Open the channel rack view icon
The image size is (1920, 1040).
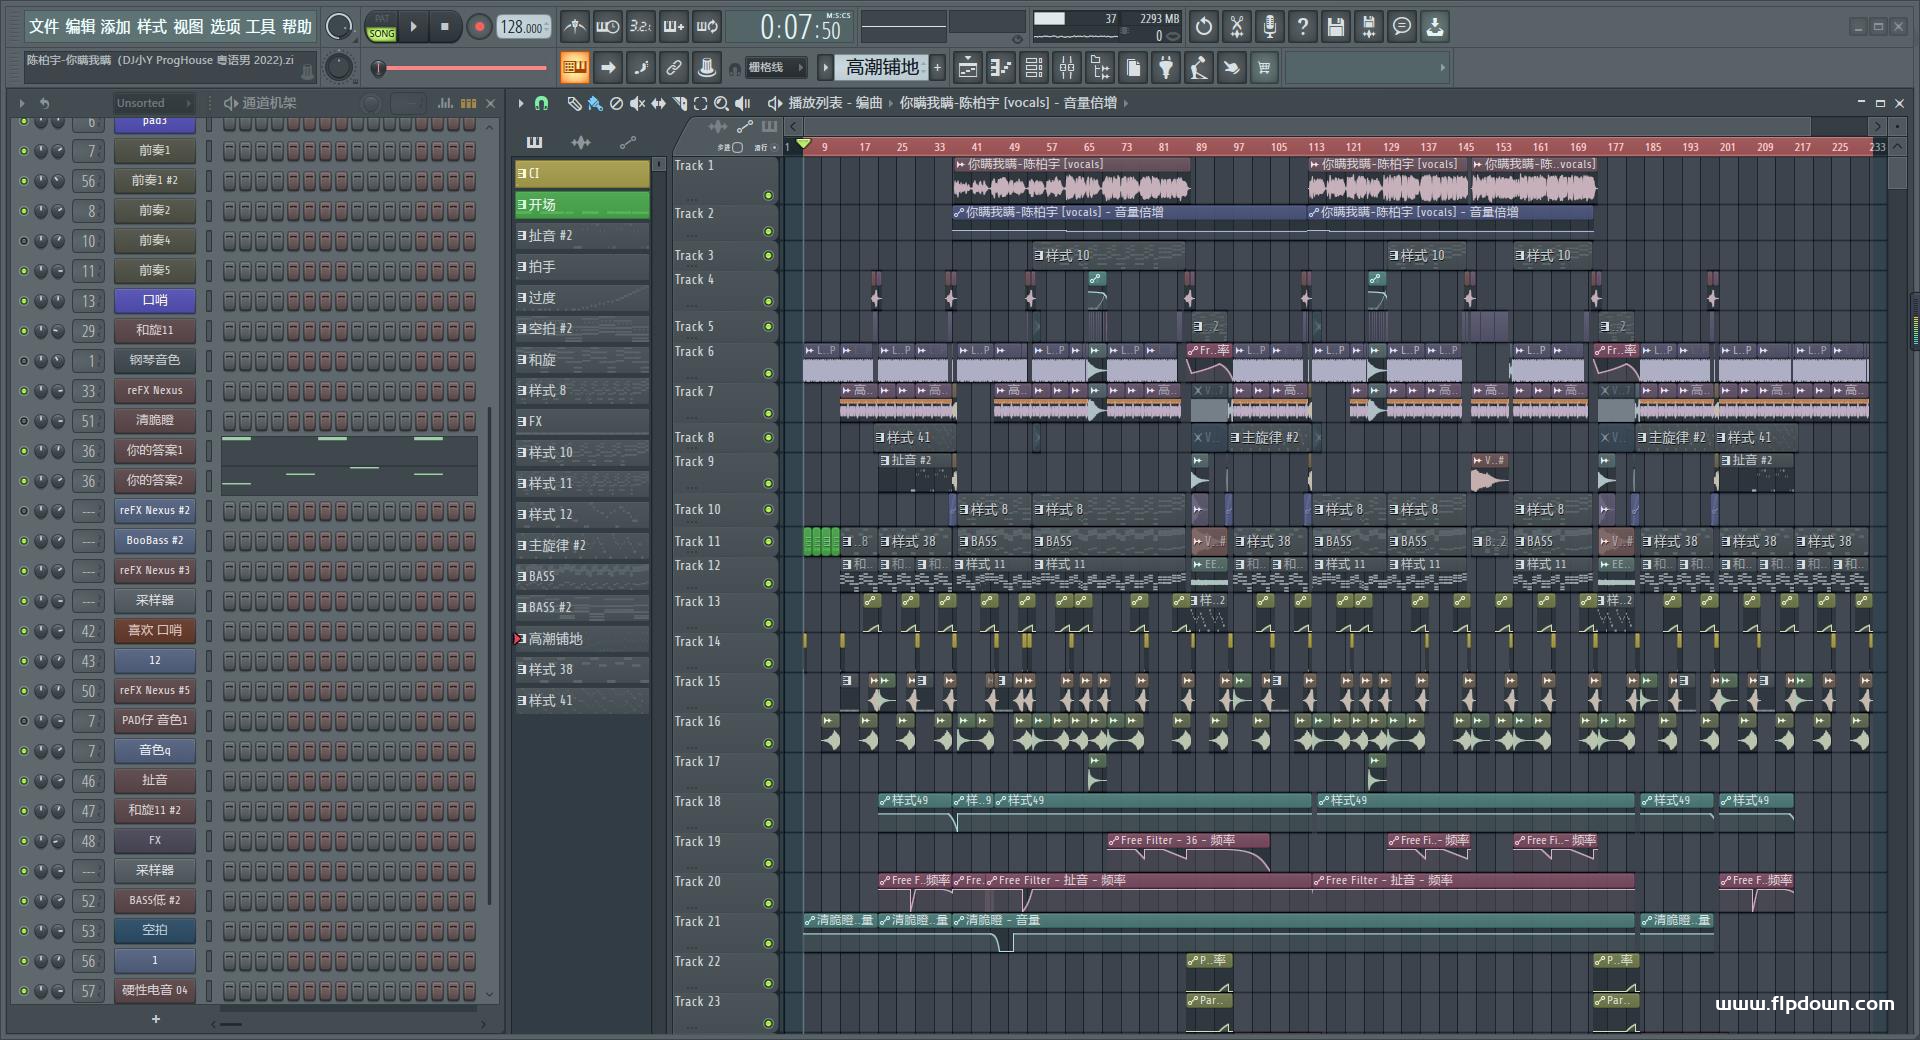coord(1034,68)
